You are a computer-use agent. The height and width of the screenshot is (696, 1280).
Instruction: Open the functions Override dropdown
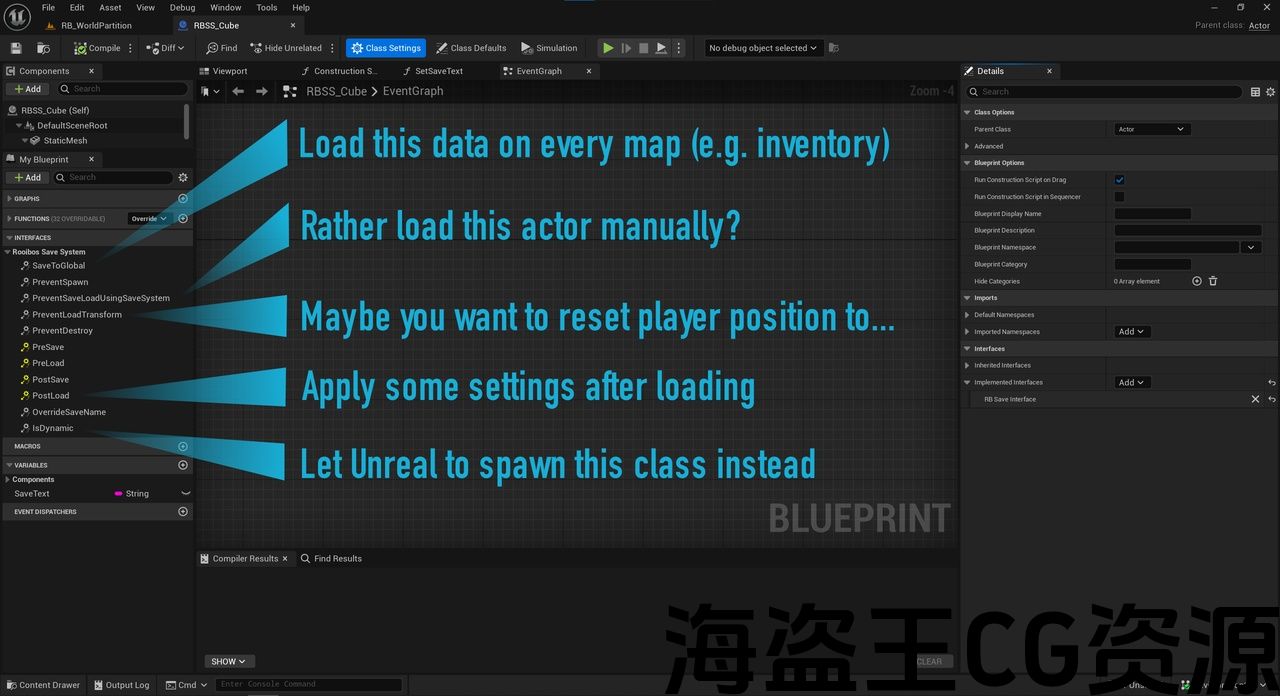[148, 218]
